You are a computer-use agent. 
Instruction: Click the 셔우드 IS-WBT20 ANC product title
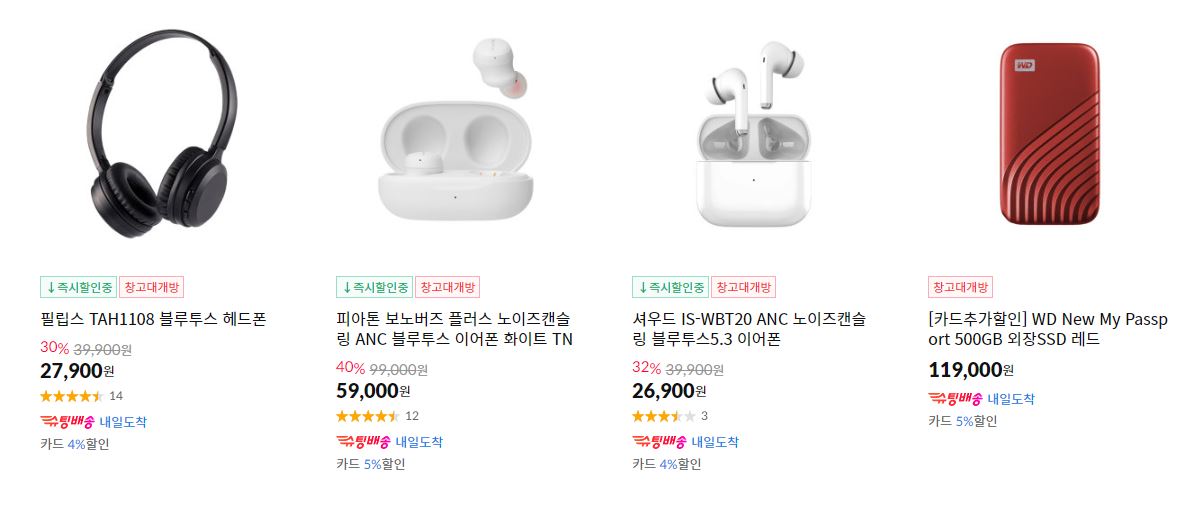(748, 328)
